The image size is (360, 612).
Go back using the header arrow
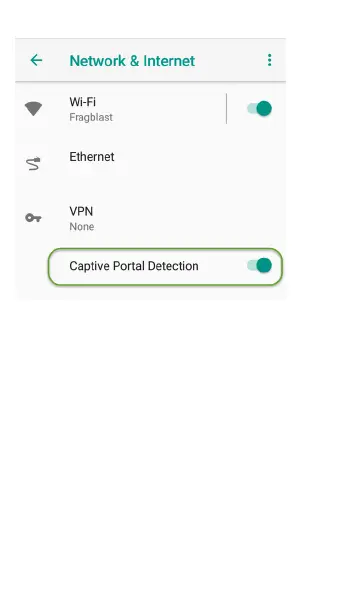coord(36,60)
